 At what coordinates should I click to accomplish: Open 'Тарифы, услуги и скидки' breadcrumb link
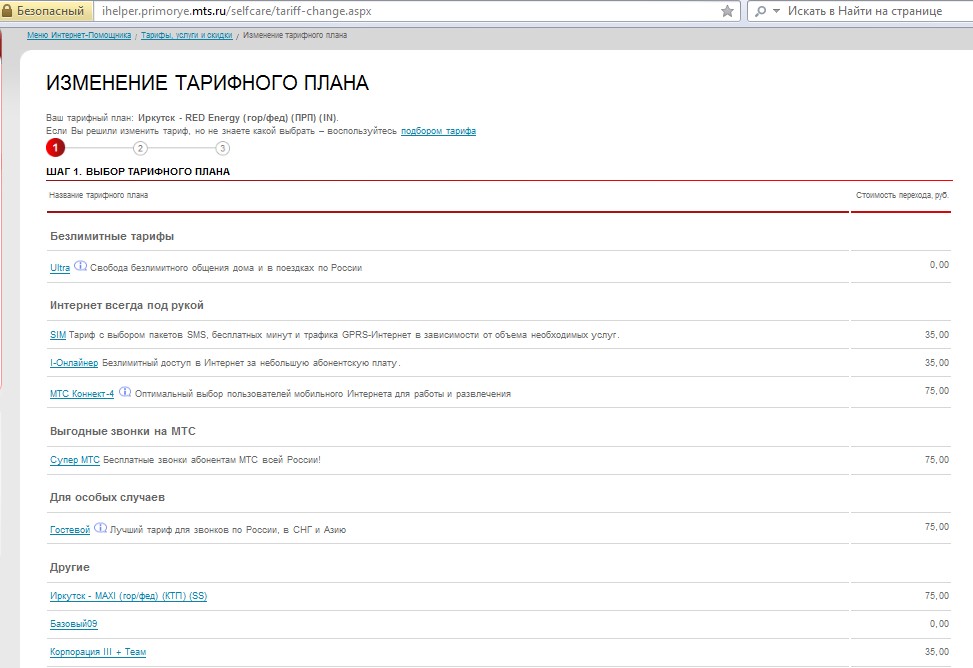187,35
